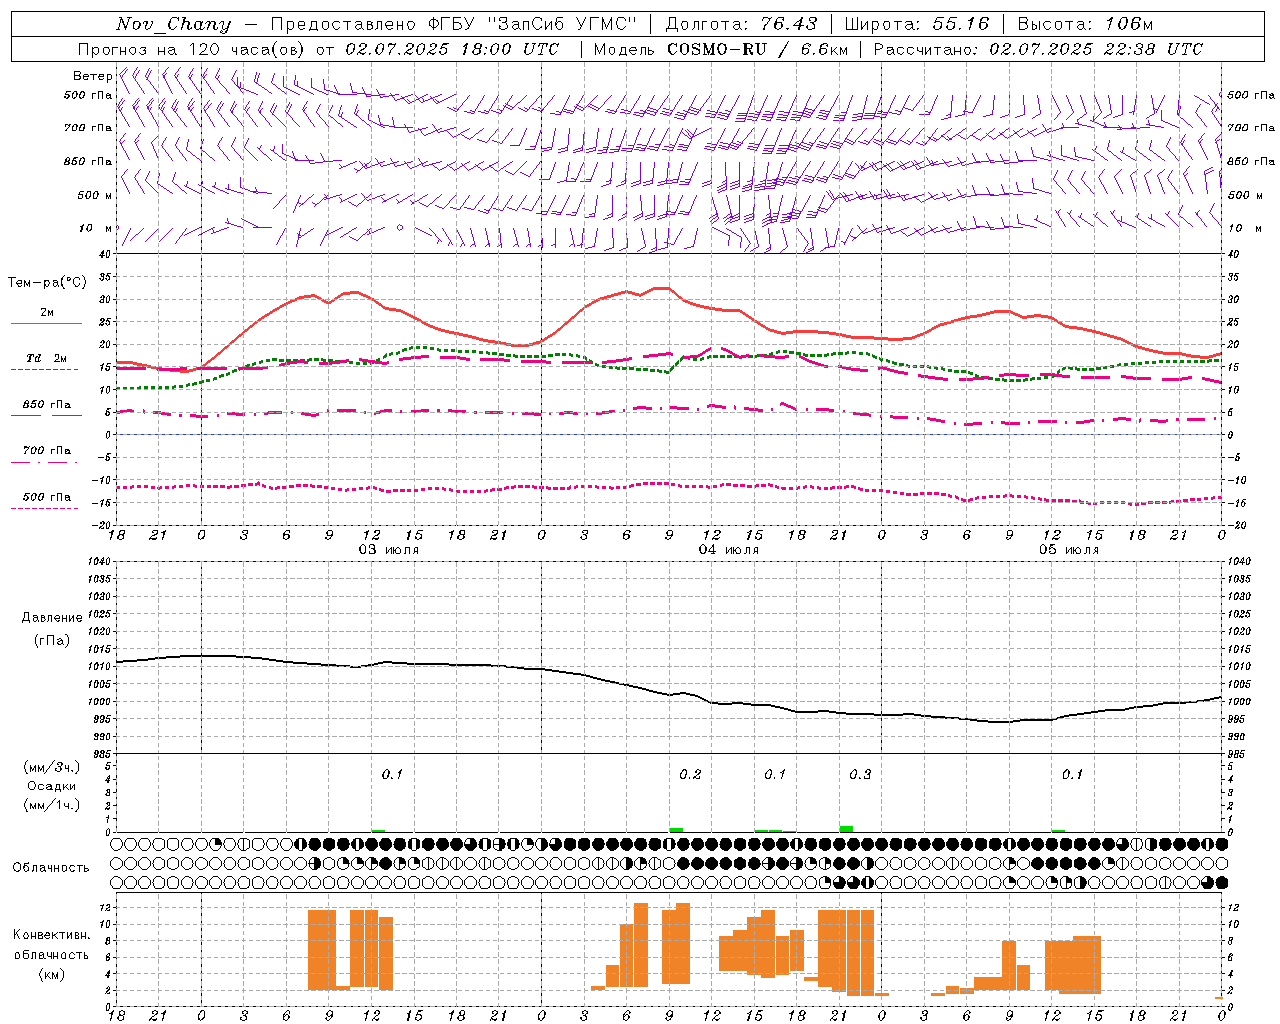Viewport: 1280px width, 1024px height.
Task: Click the green precipitation bar under 0.2
Action: (676, 830)
